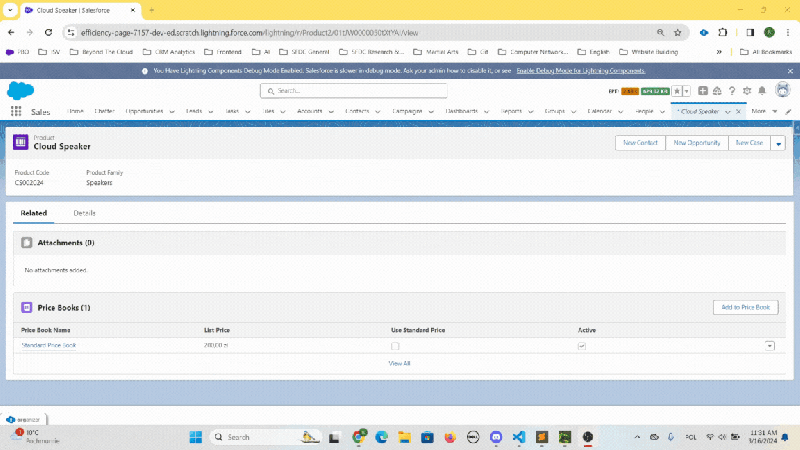The width and height of the screenshot is (800, 450).
Task: Click the New Contact button
Action: (640, 143)
